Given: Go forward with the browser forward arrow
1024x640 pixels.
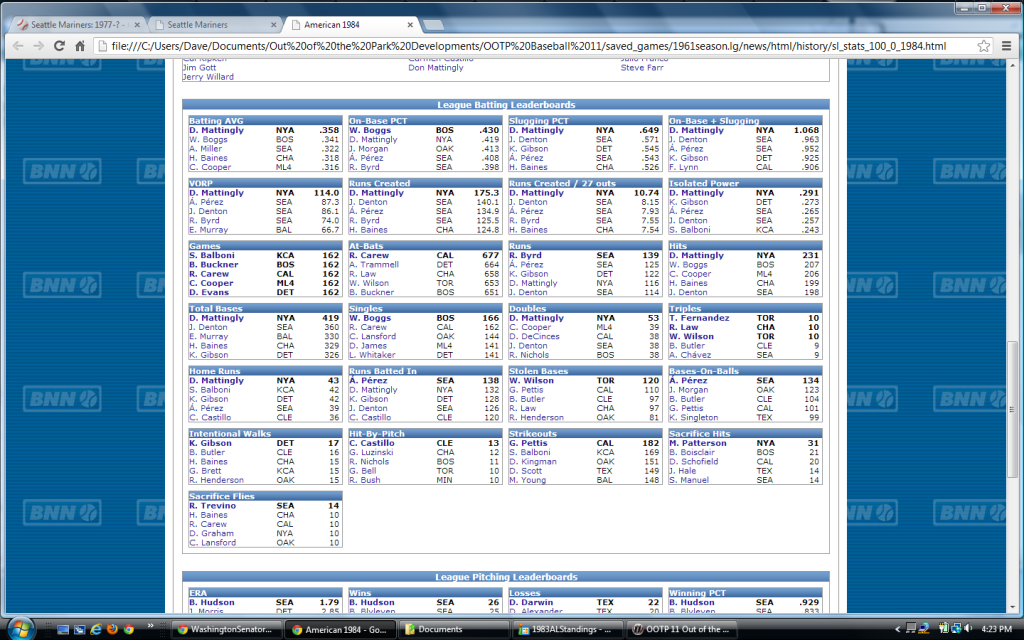Looking at the screenshot, I should pos(39,46).
